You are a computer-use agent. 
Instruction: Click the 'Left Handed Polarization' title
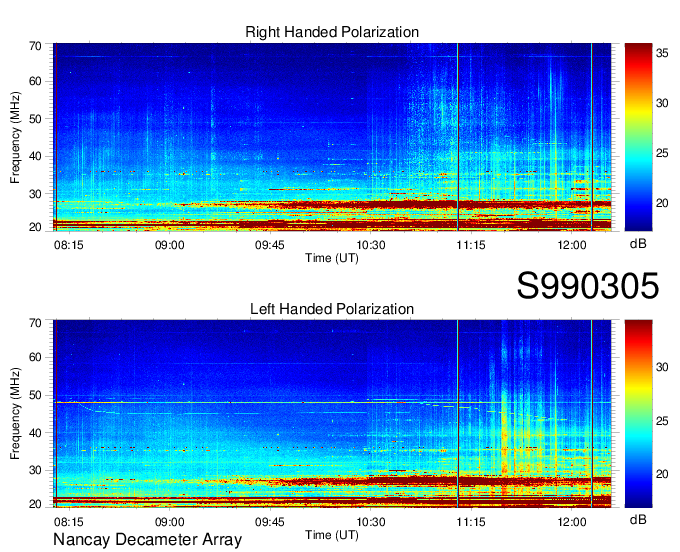332,309
